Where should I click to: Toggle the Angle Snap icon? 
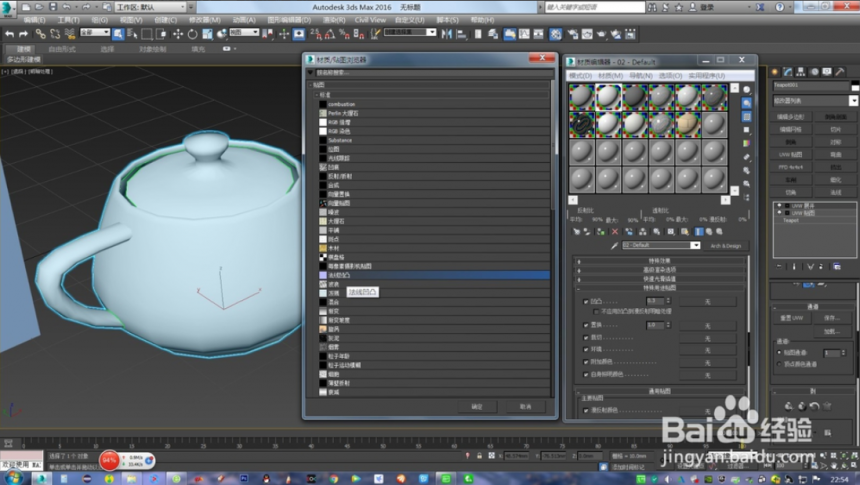pyautogui.click(x=330, y=34)
